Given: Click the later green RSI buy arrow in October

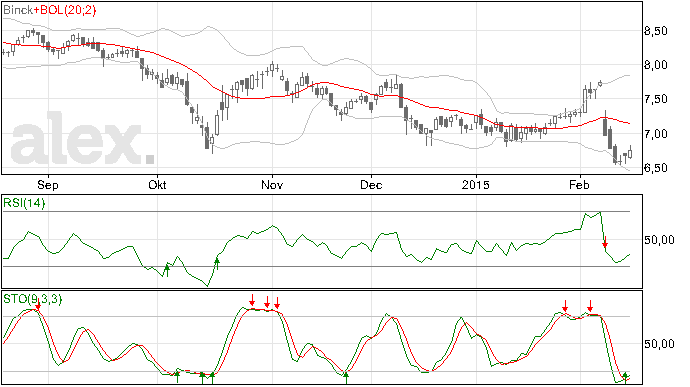Looking at the screenshot, I should tap(217, 264).
